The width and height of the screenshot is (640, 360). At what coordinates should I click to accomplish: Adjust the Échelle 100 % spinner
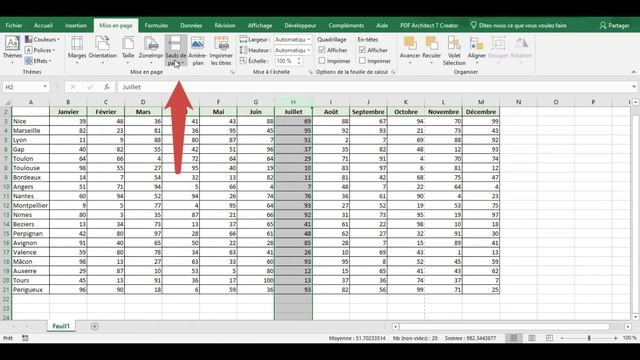point(299,61)
